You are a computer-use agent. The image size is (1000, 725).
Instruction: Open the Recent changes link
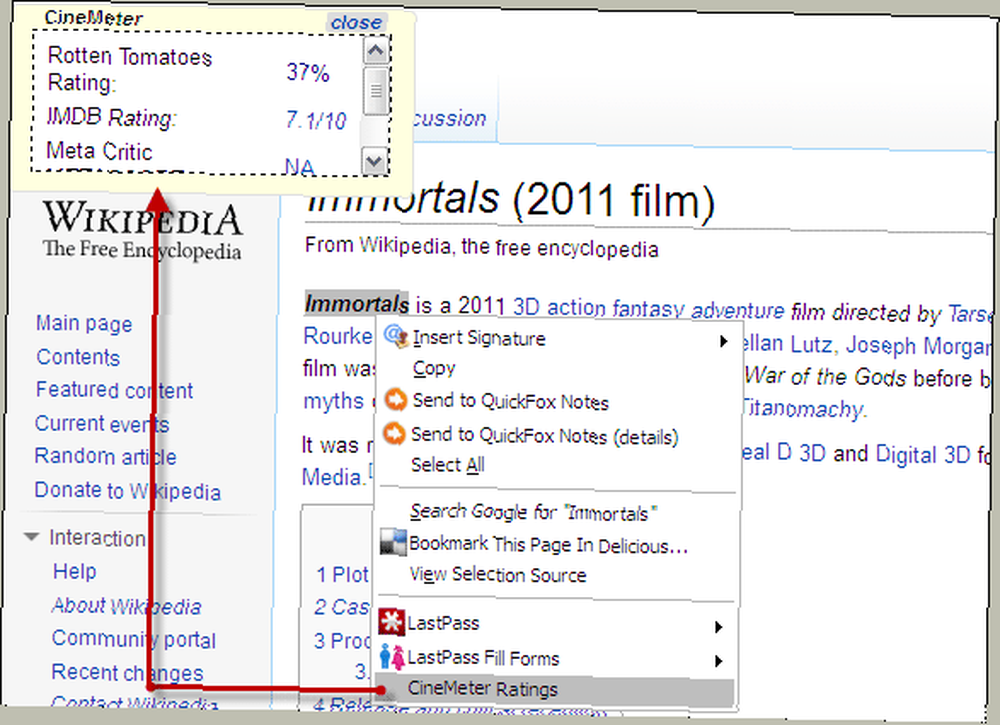click(128, 672)
